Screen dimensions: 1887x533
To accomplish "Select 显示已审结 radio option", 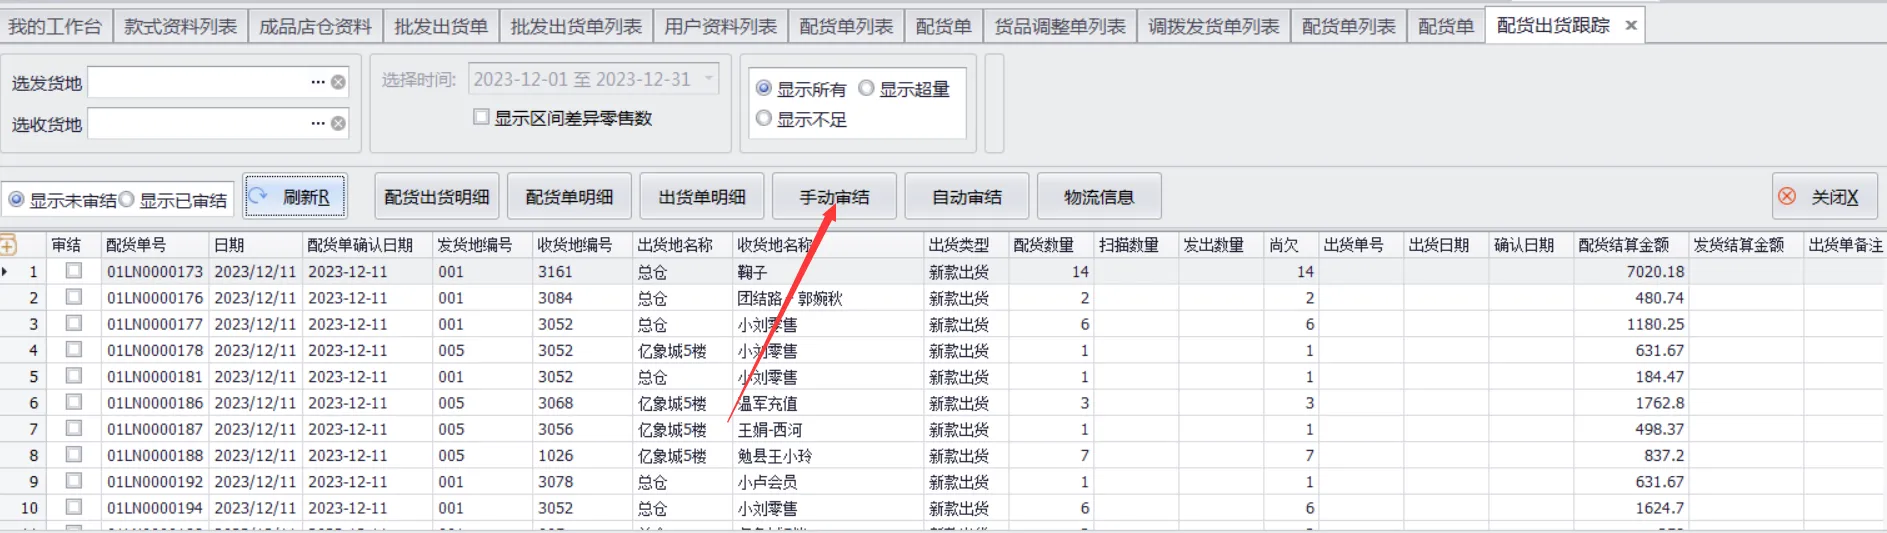I will (127, 199).
